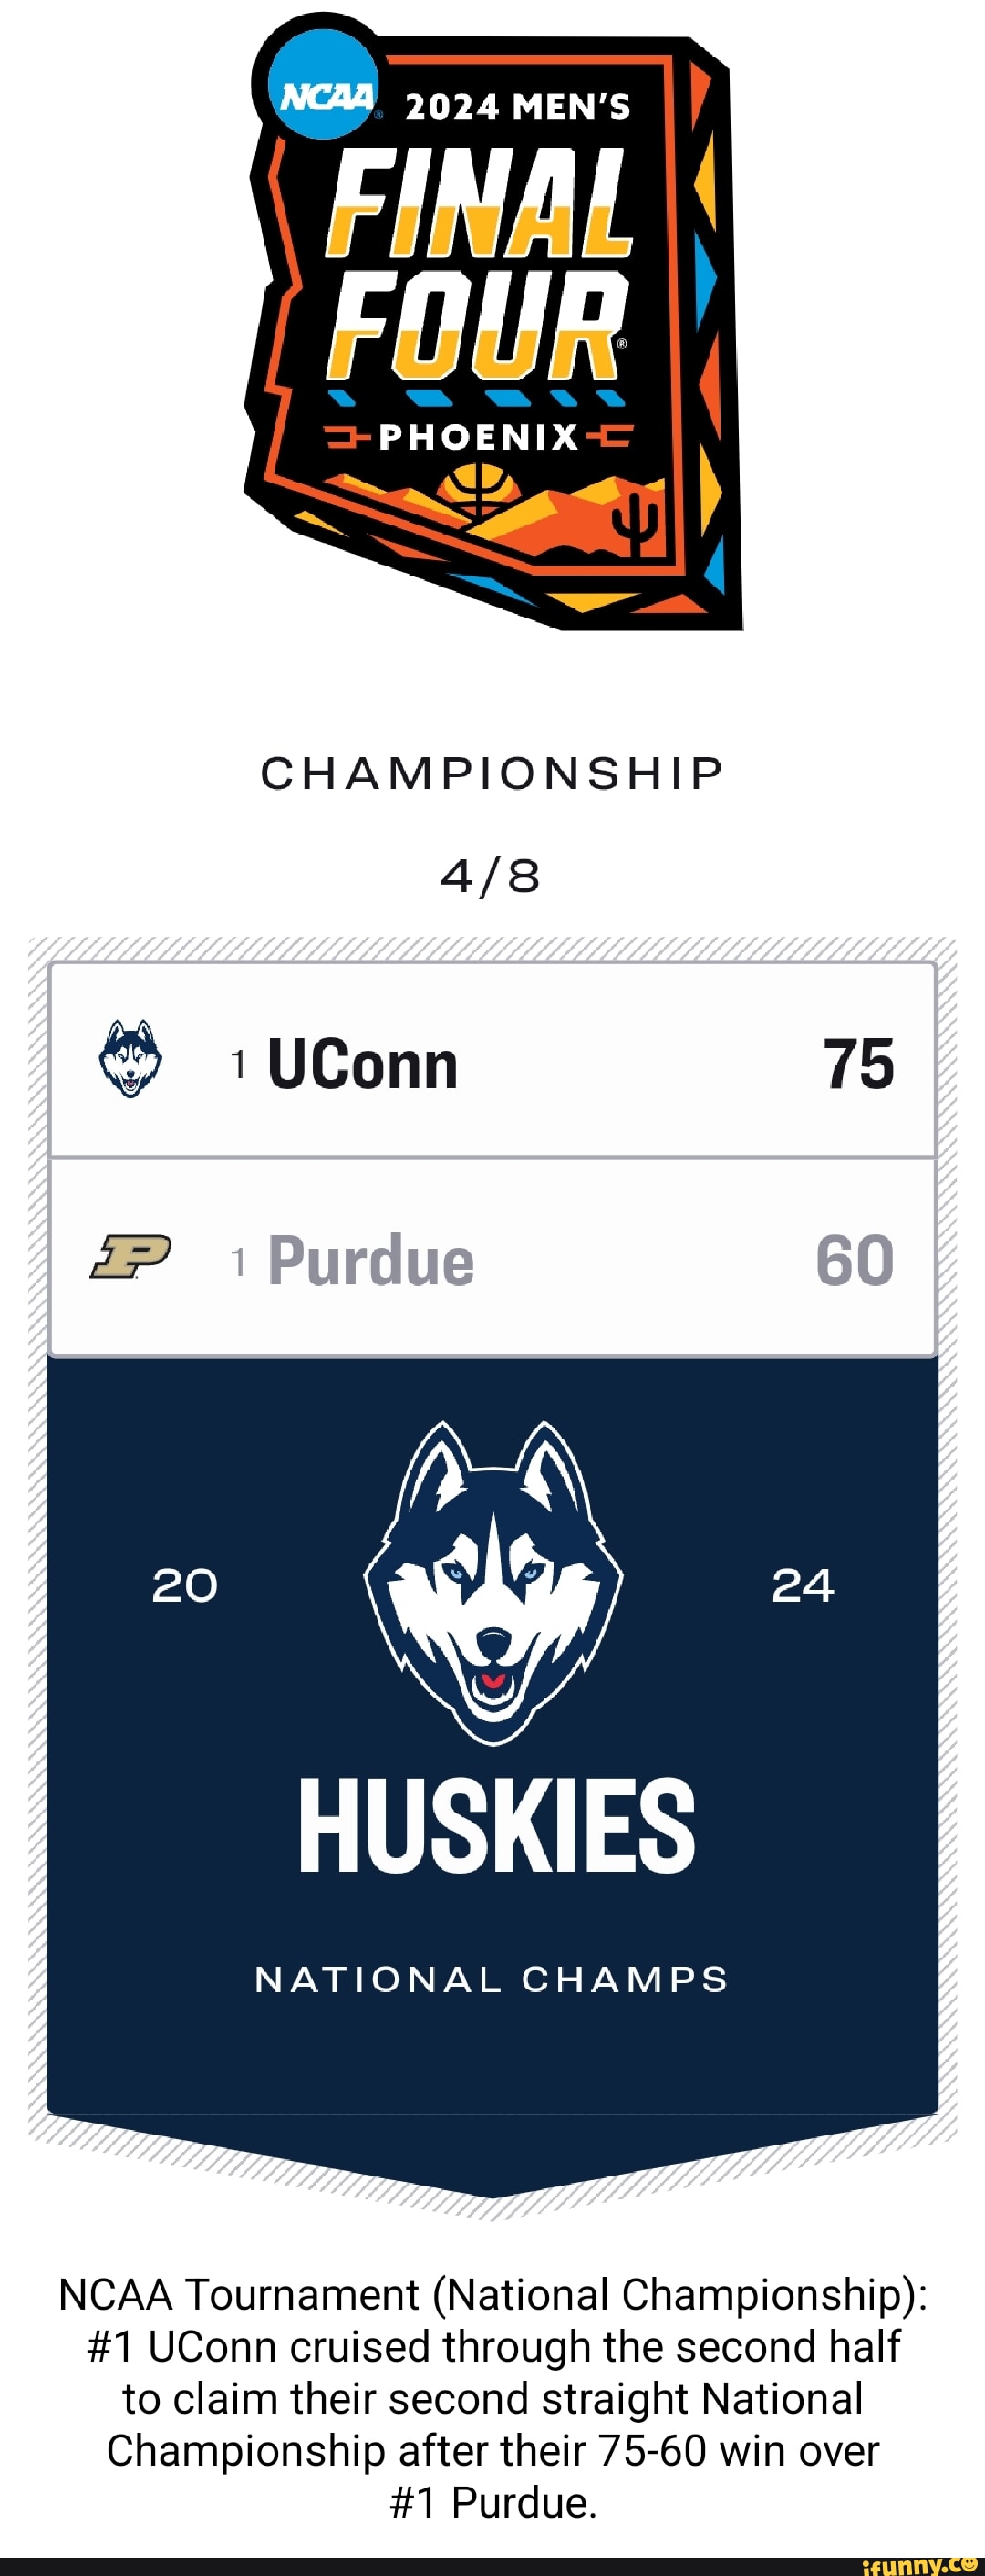Click the 4/8 game date
985x2576 pixels.
(490, 877)
